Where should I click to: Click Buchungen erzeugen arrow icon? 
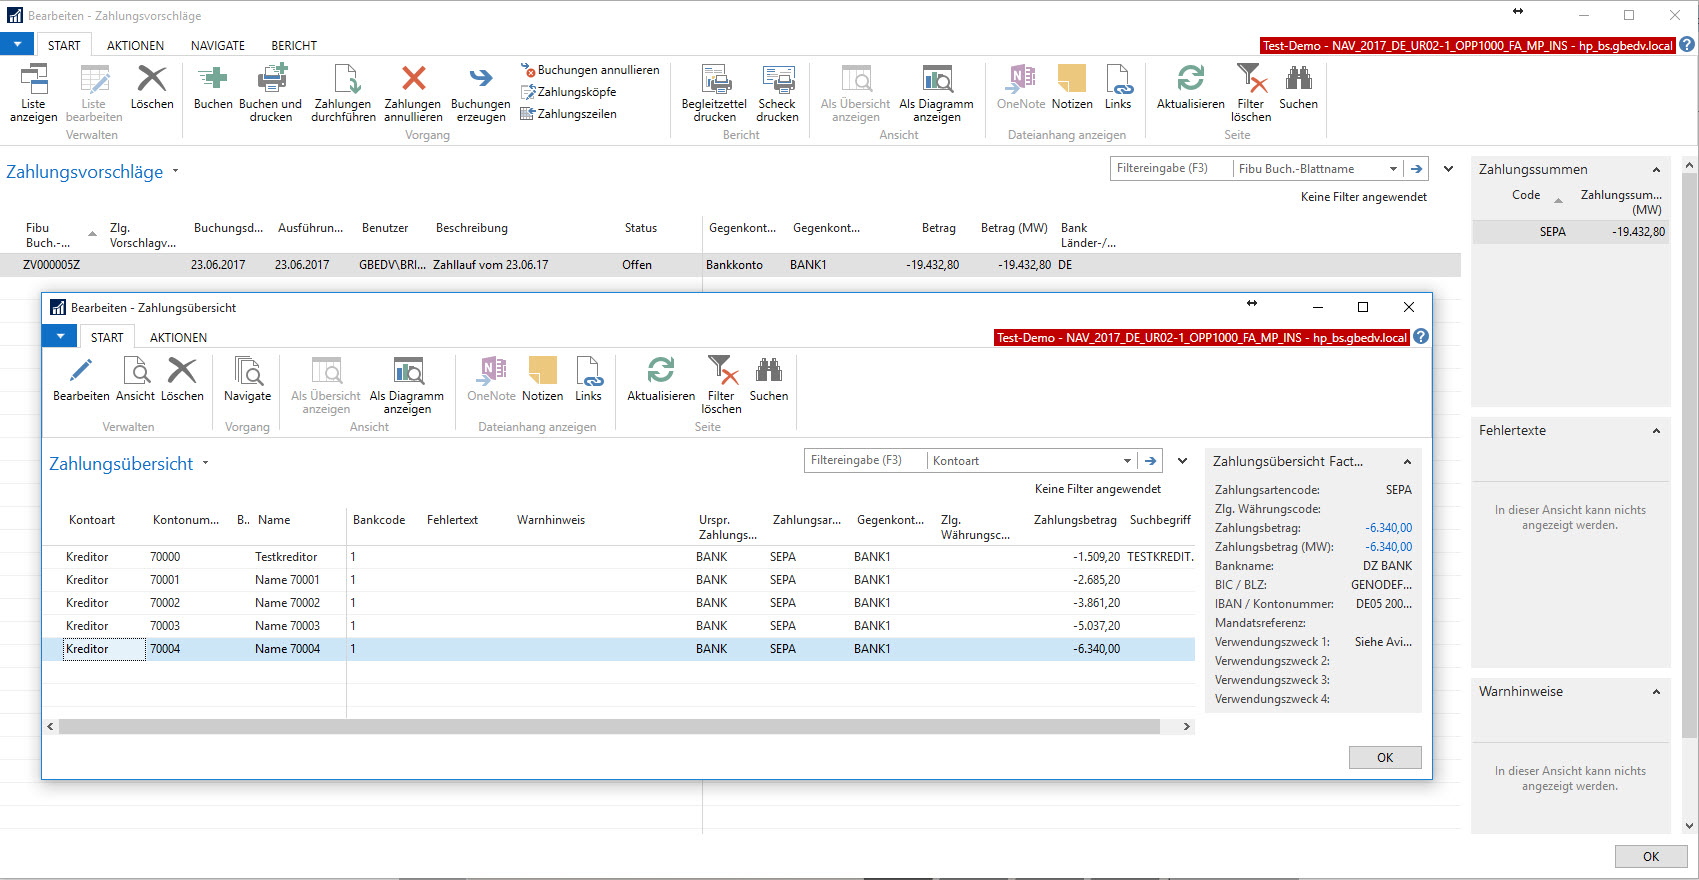point(481,78)
